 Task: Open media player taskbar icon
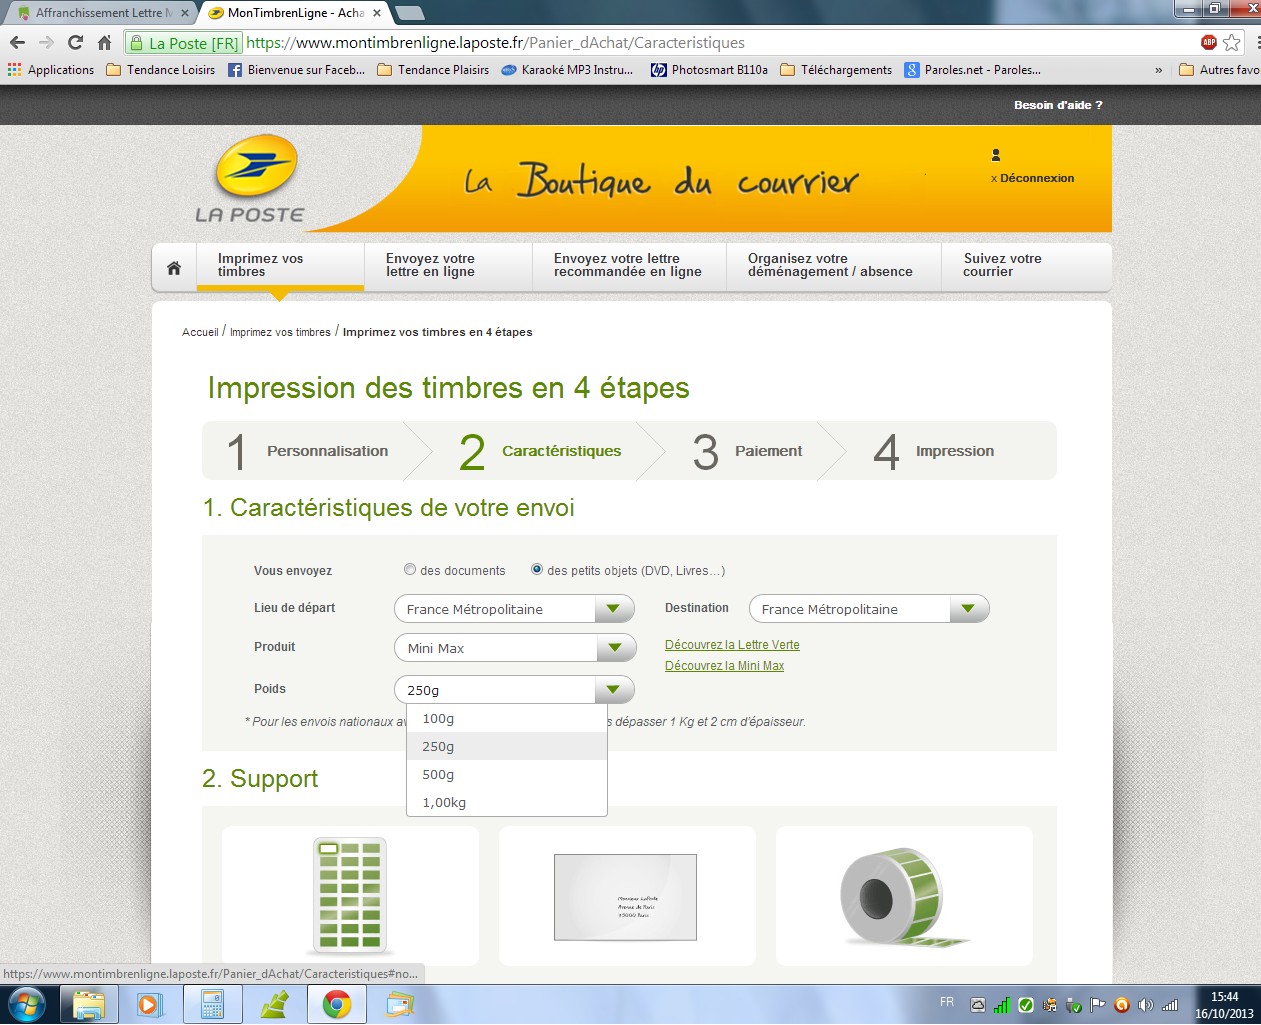[x=150, y=1004]
